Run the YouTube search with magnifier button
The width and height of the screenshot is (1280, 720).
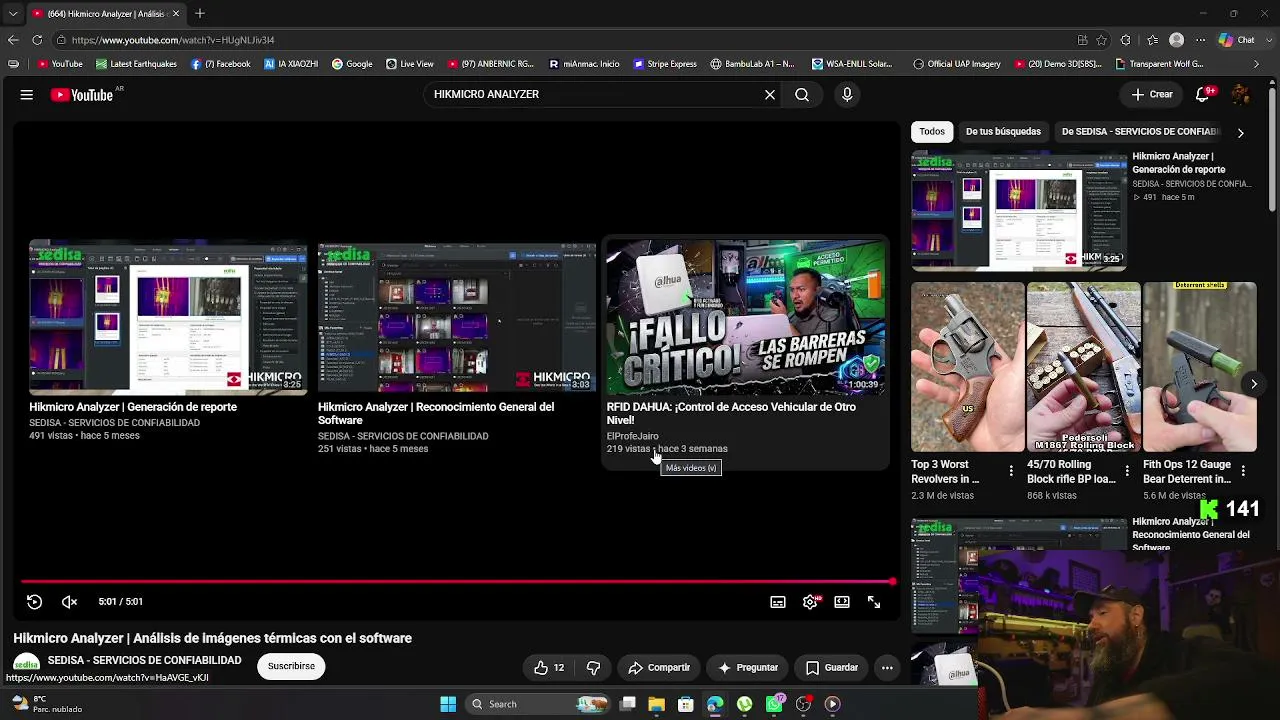pyautogui.click(x=802, y=95)
